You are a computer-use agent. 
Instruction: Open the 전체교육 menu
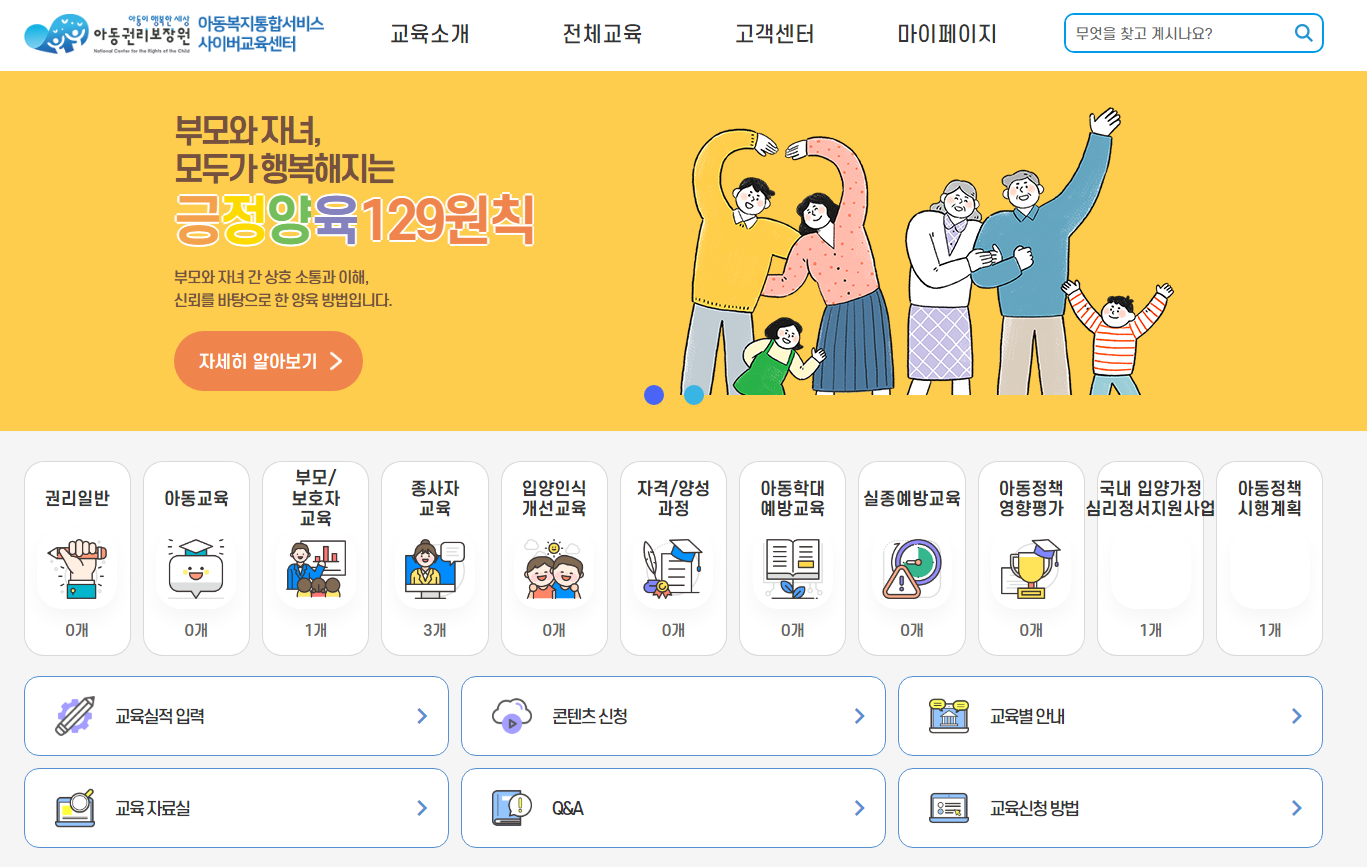tap(602, 34)
